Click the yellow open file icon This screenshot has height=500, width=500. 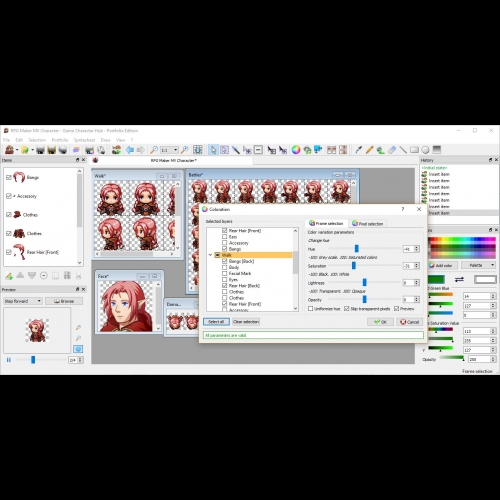(x=25, y=150)
